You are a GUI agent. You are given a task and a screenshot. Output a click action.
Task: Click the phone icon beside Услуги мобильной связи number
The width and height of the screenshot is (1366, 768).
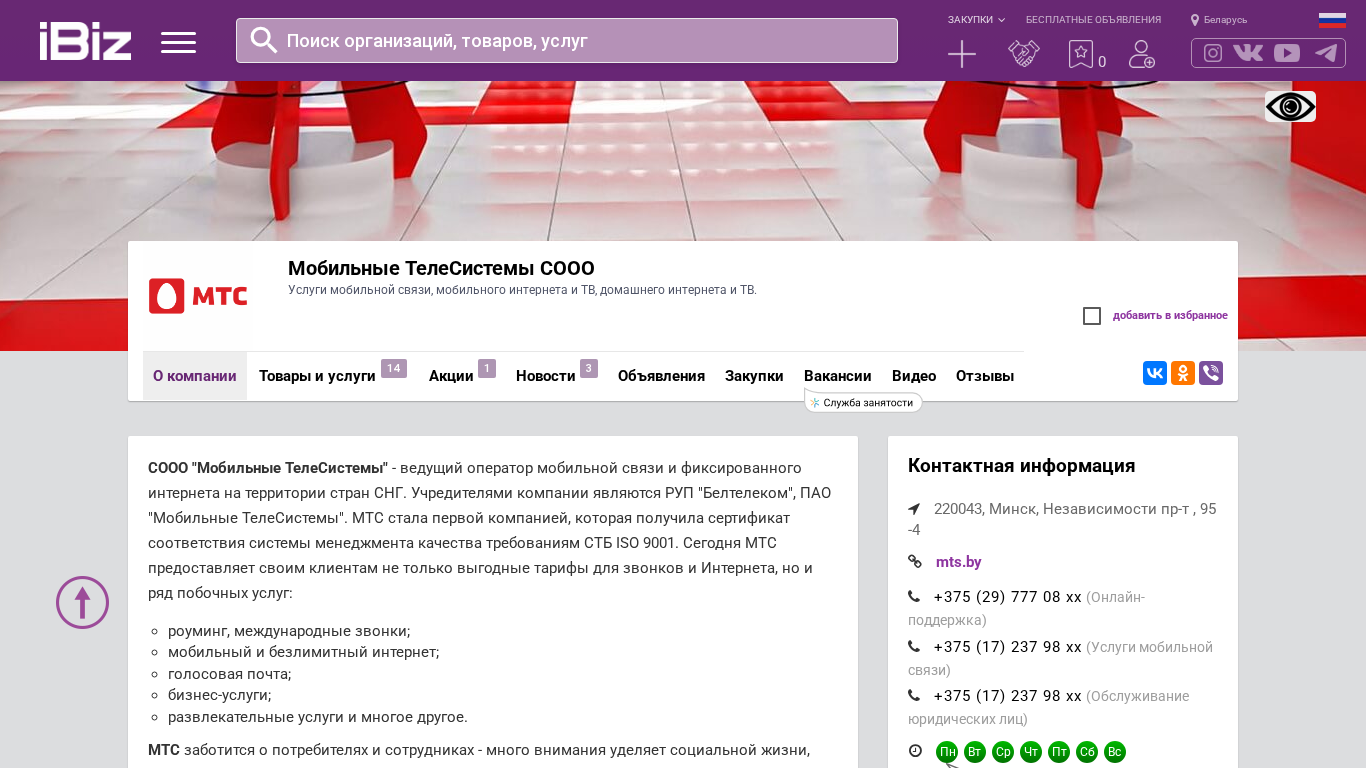coord(914,646)
